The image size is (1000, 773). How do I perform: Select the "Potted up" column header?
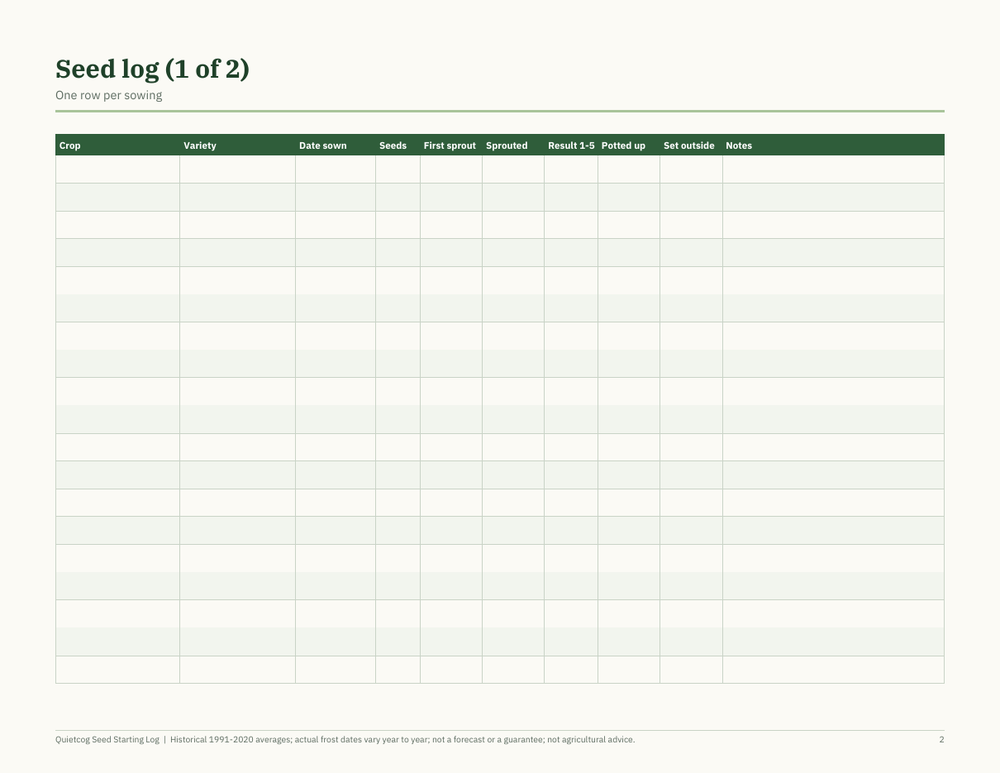pyautogui.click(x=623, y=145)
